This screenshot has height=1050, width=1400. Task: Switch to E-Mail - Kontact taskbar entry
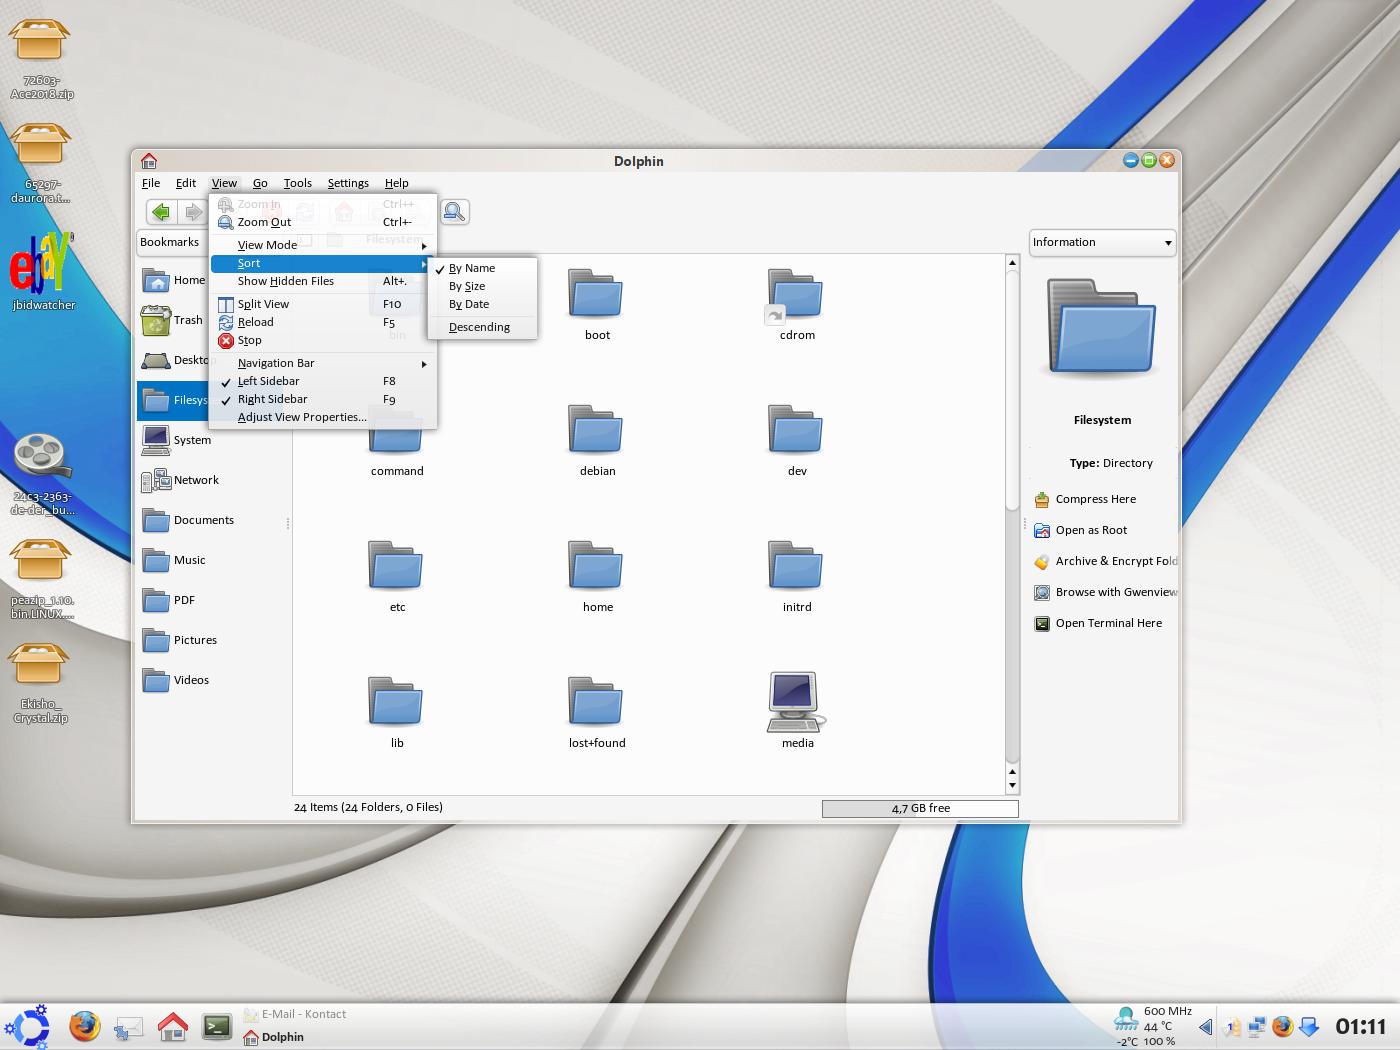[x=296, y=1014]
